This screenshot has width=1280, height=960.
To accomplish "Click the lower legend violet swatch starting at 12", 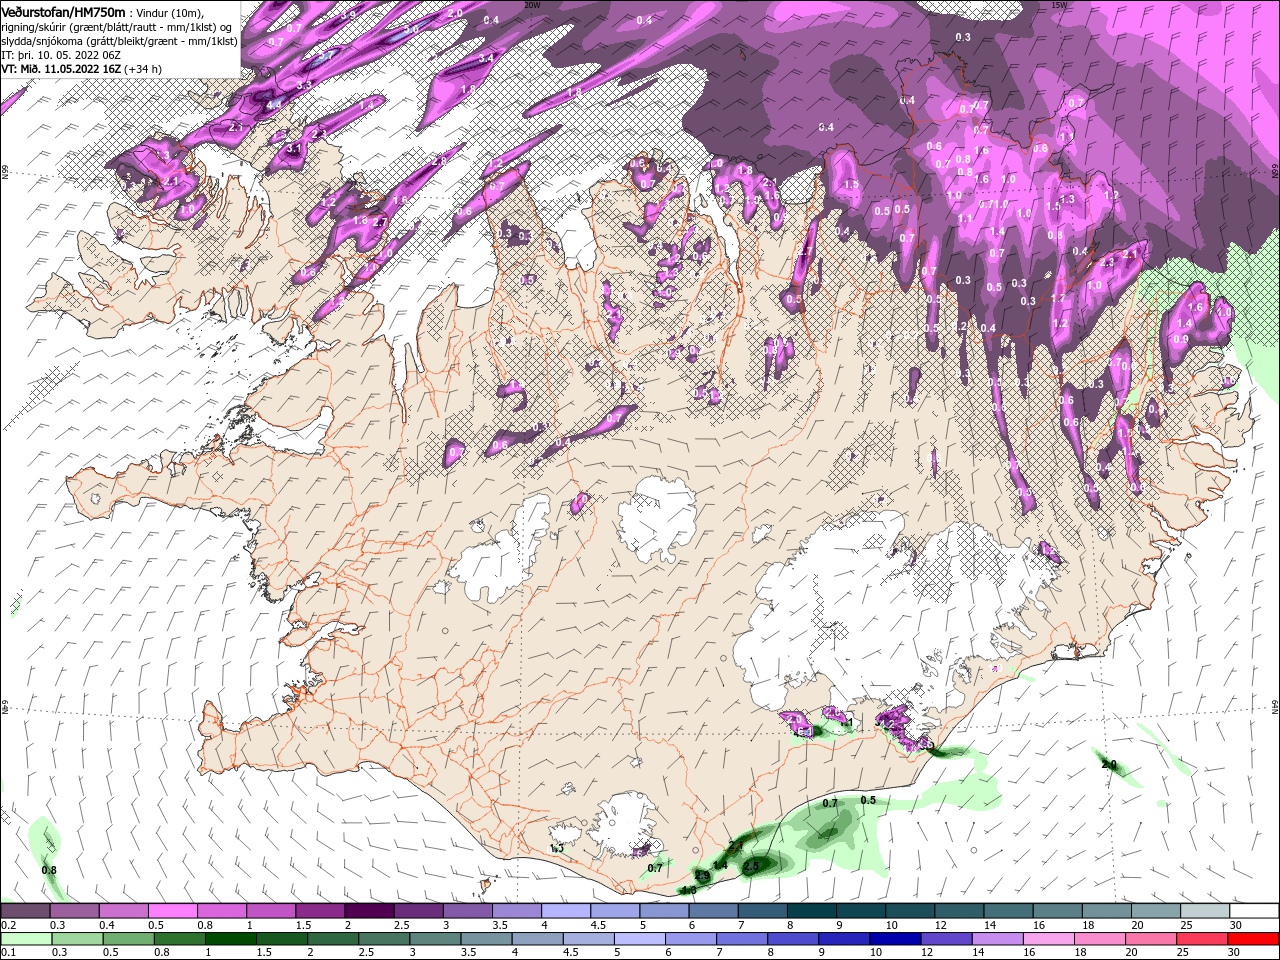I will [x=944, y=939].
